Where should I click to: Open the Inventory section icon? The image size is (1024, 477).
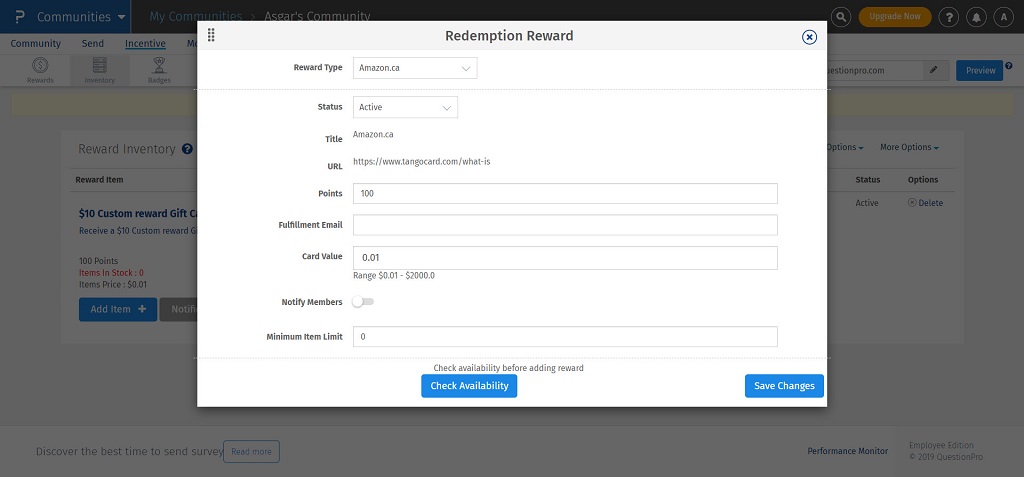(x=99, y=70)
